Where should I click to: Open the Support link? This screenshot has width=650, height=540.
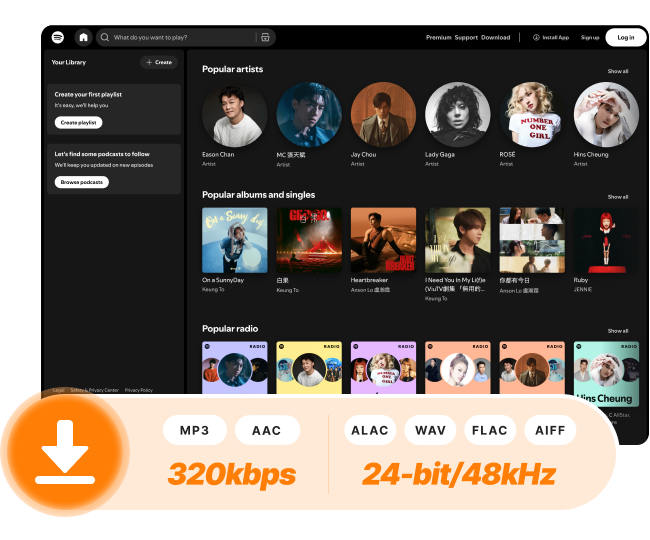click(466, 37)
